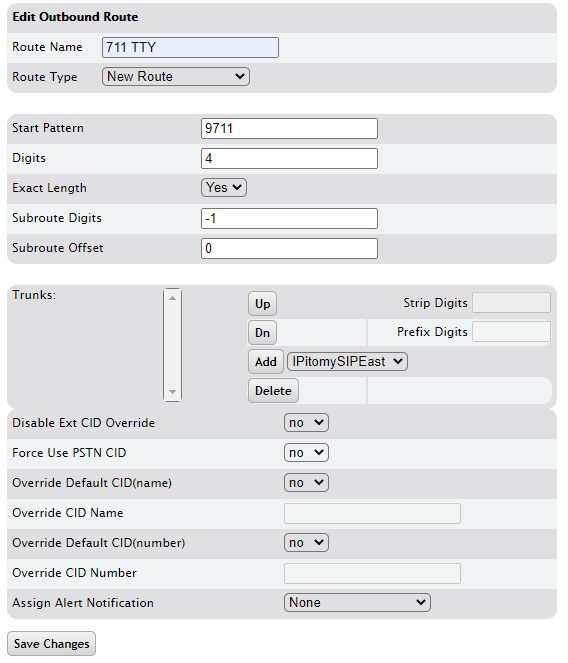Open the Override Default CID(number) dropdown
This screenshot has height=663, width=568.
(306, 542)
